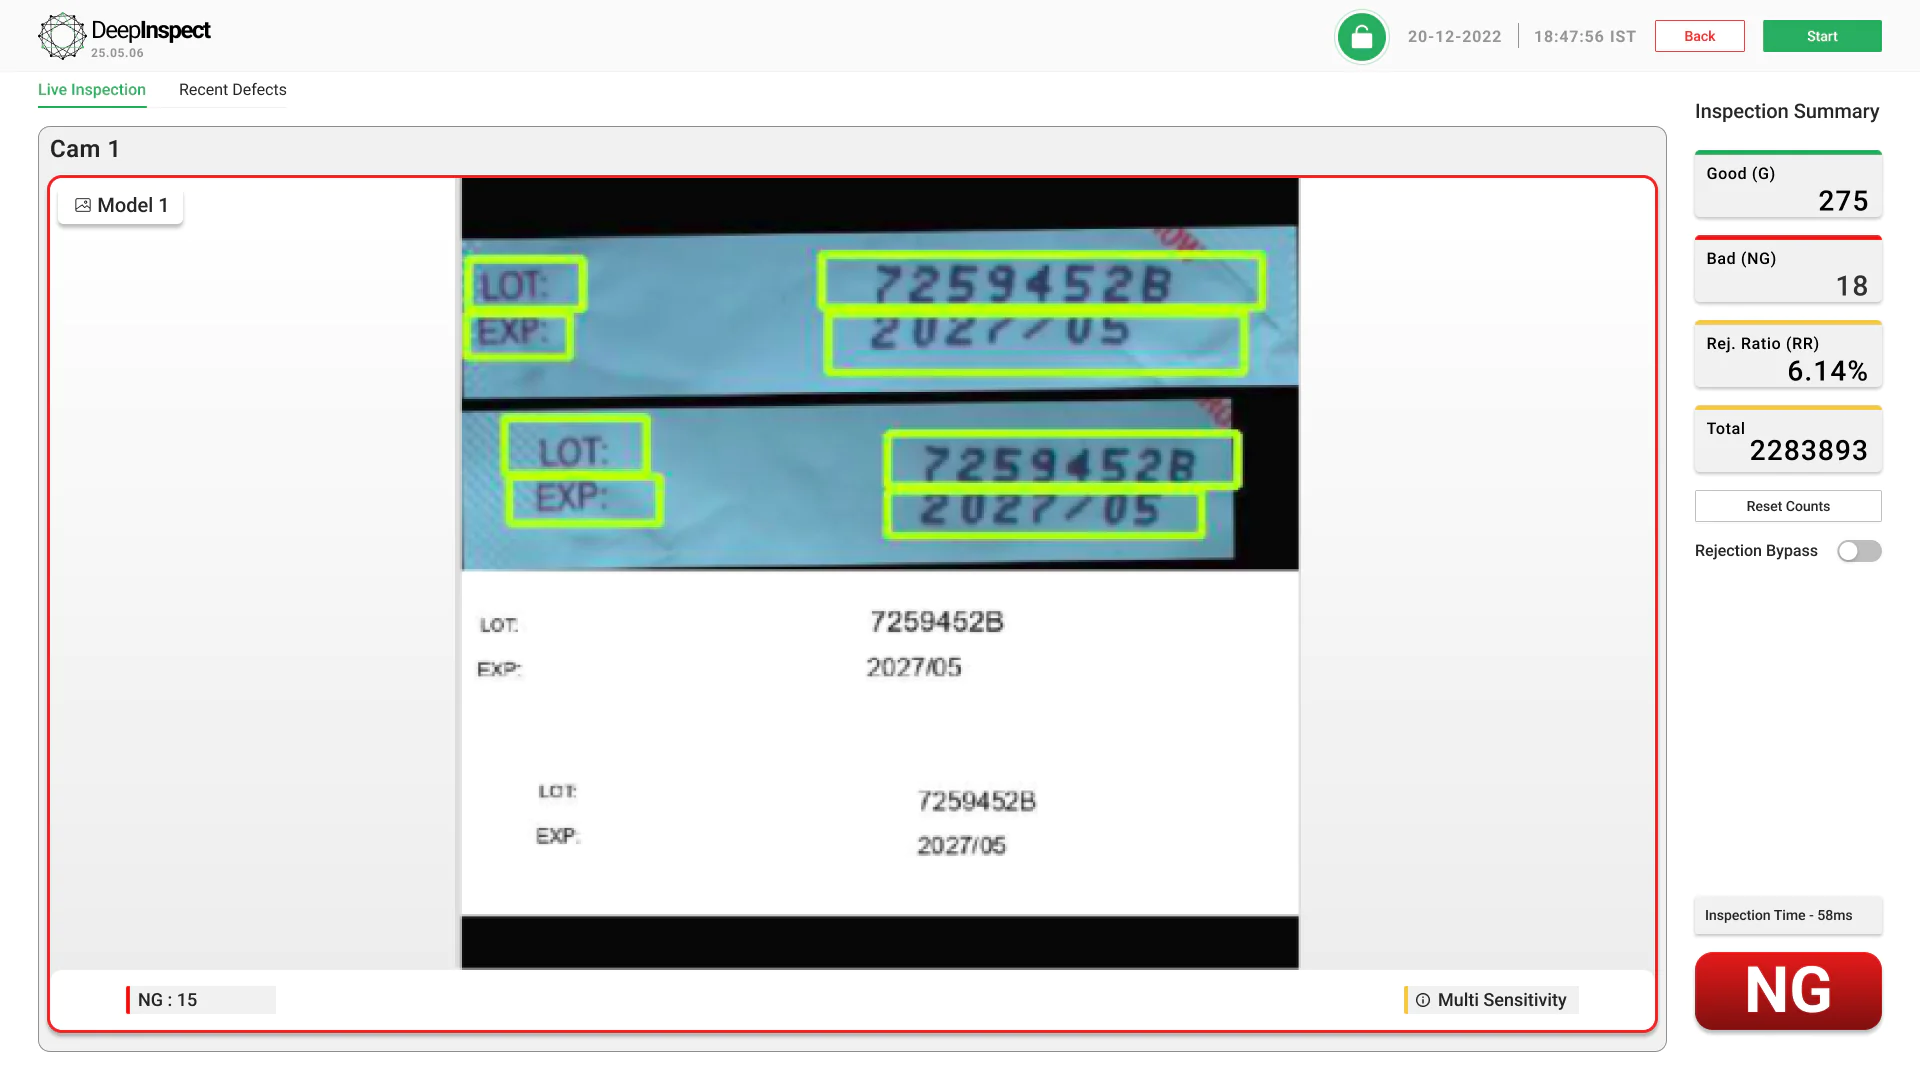Click the Inspection Time - 58ms label
Screen dimensions: 1920x1080
click(1788, 915)
